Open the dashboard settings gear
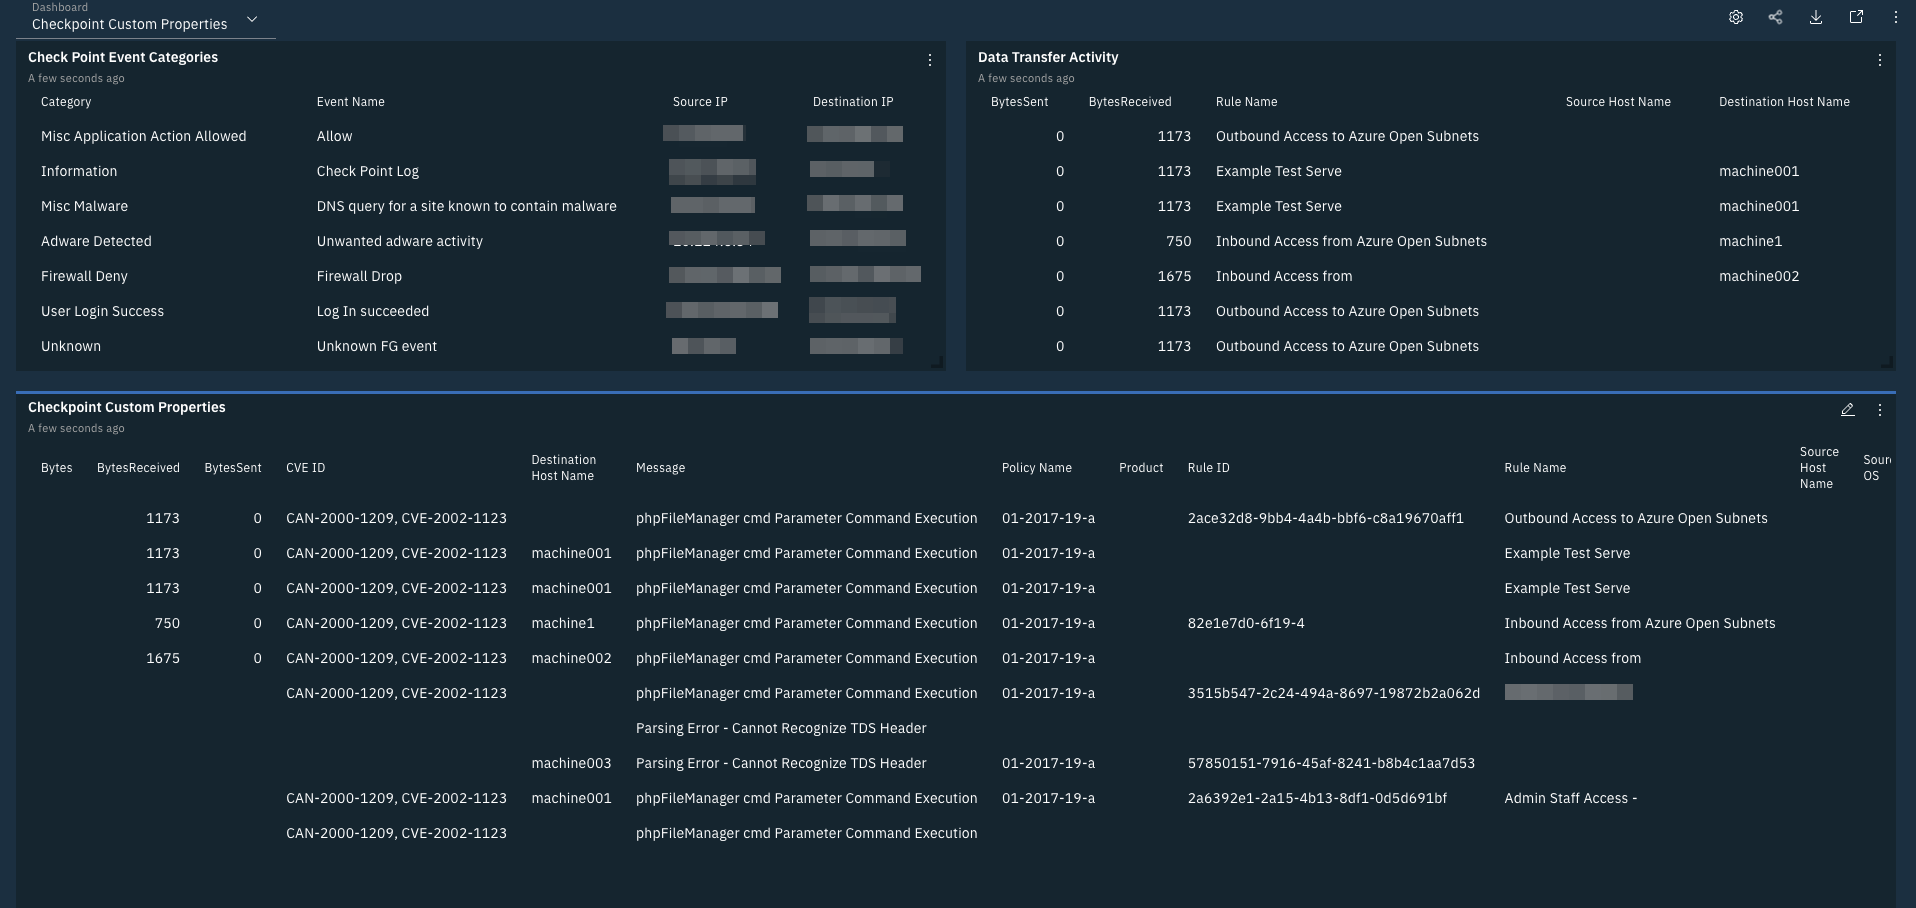Screen dimensions: 1916x908 1736,17
